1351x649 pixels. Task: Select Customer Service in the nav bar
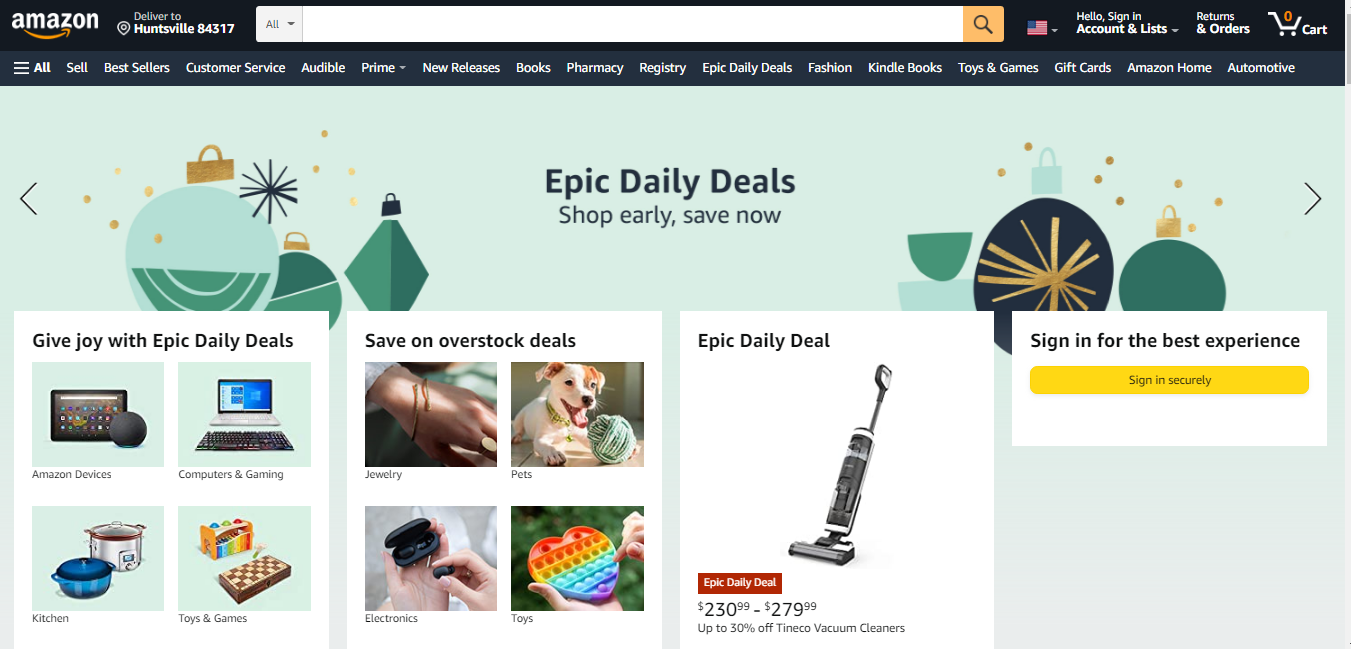coord(235,68)
